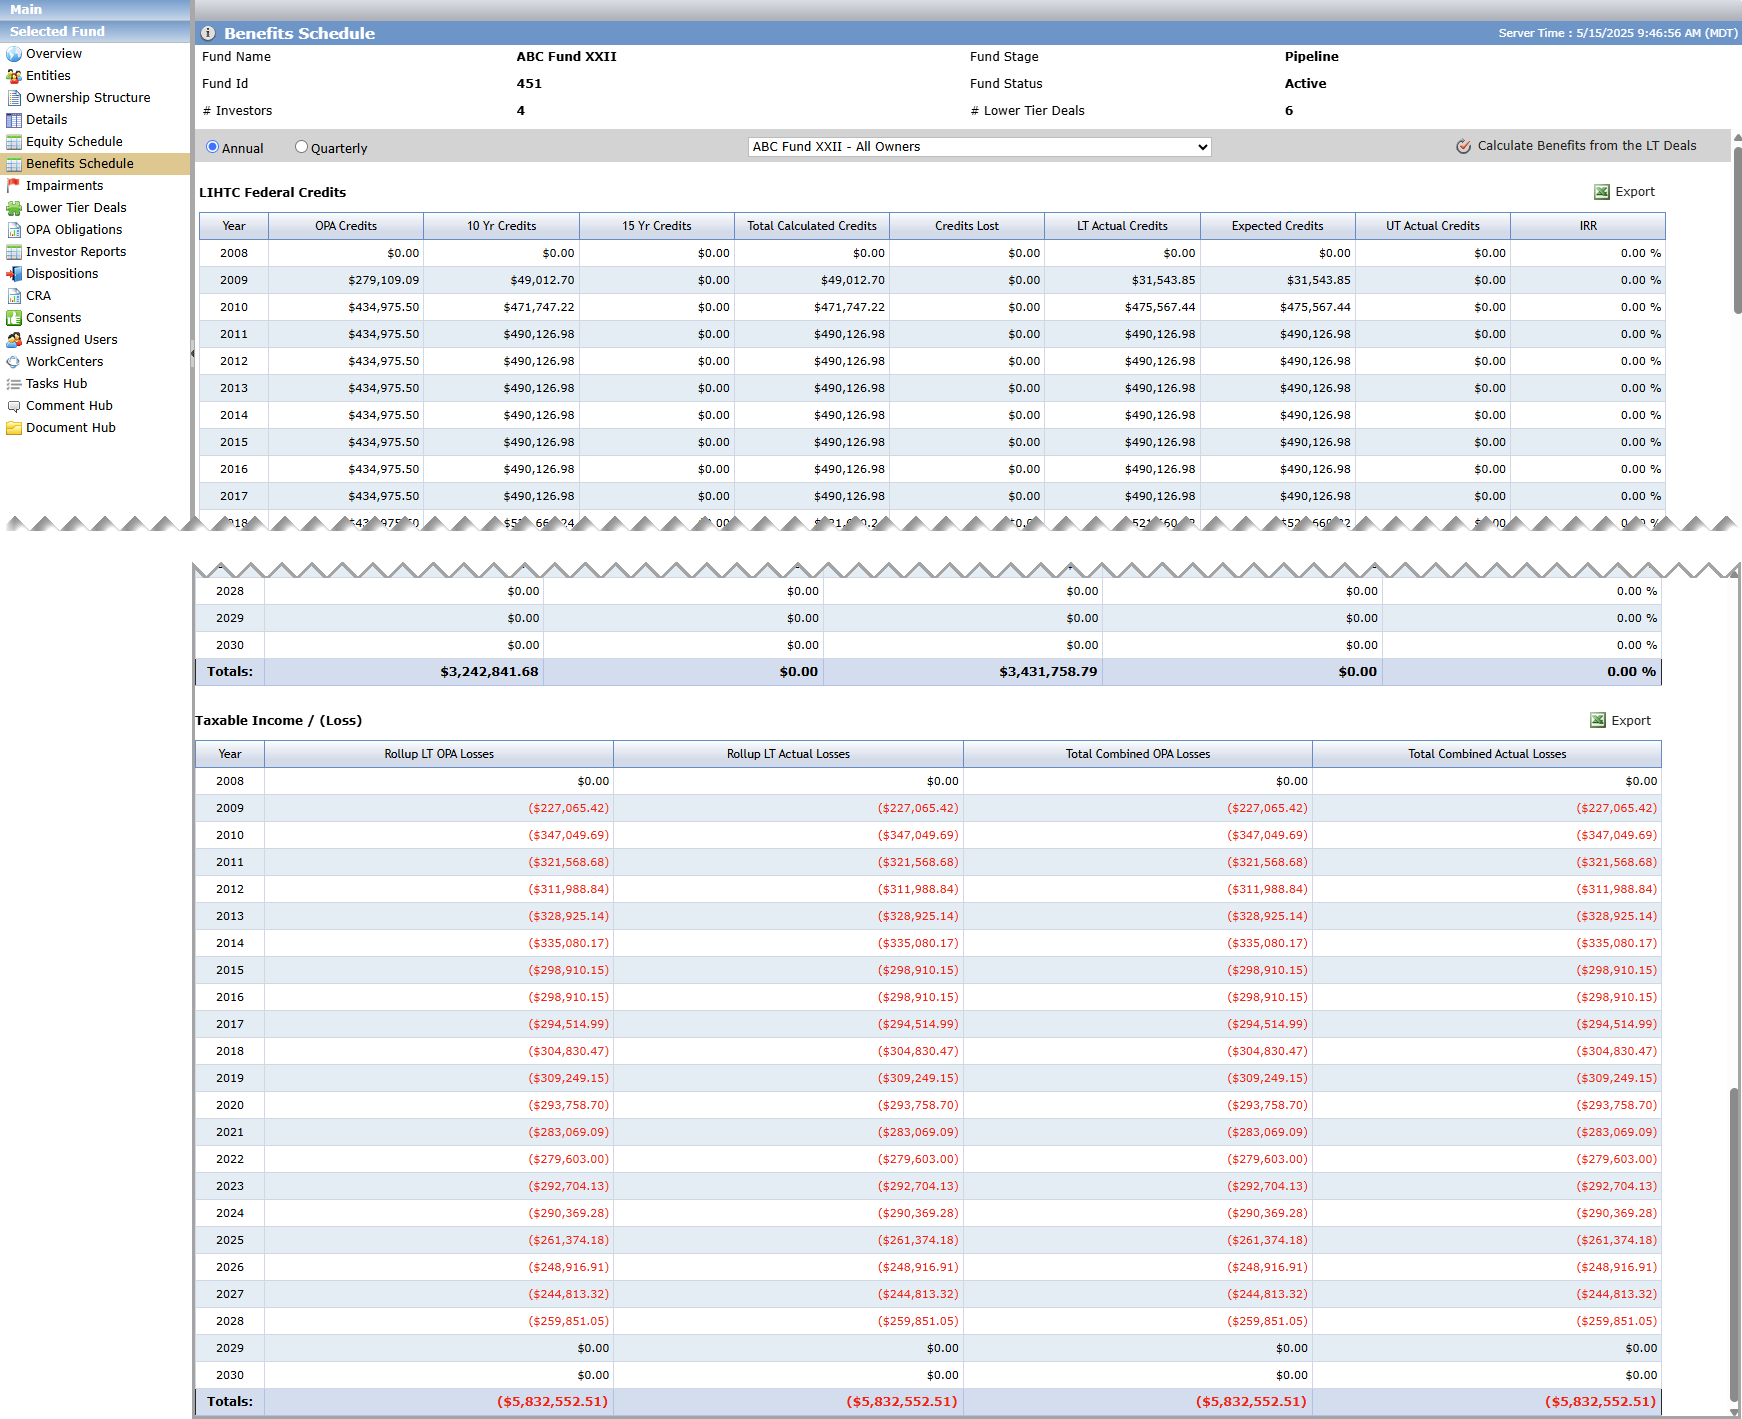Click the Pipeline fund stage value
The width and height of the screenshot is (1742, 1419).
click(x=1311, y=57)
